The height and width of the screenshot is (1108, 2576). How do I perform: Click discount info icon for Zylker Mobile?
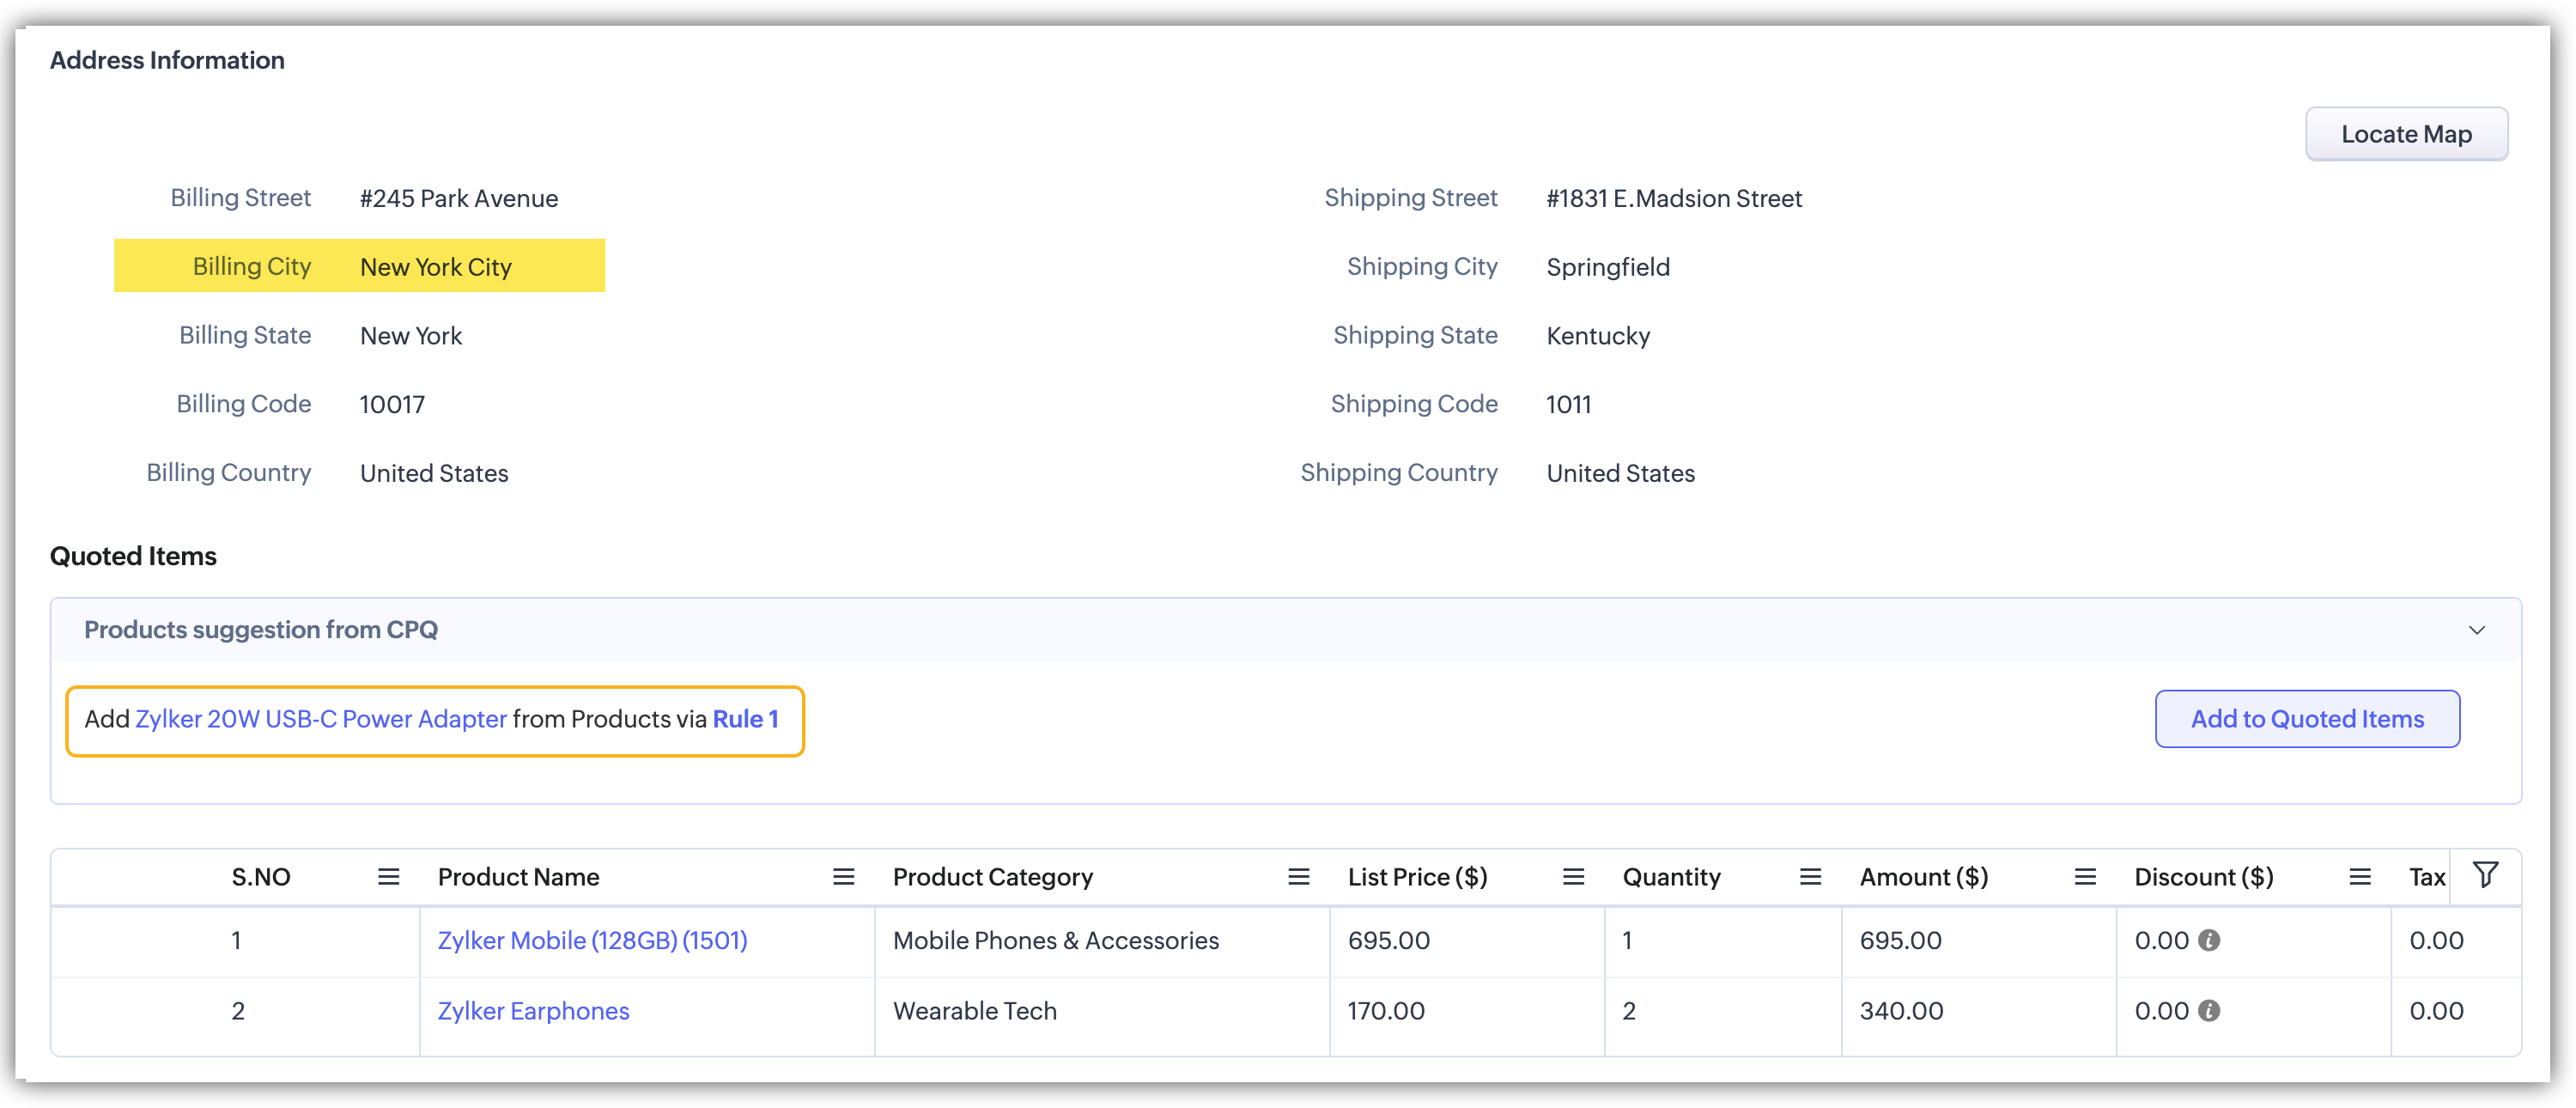tap(2209, 940)
